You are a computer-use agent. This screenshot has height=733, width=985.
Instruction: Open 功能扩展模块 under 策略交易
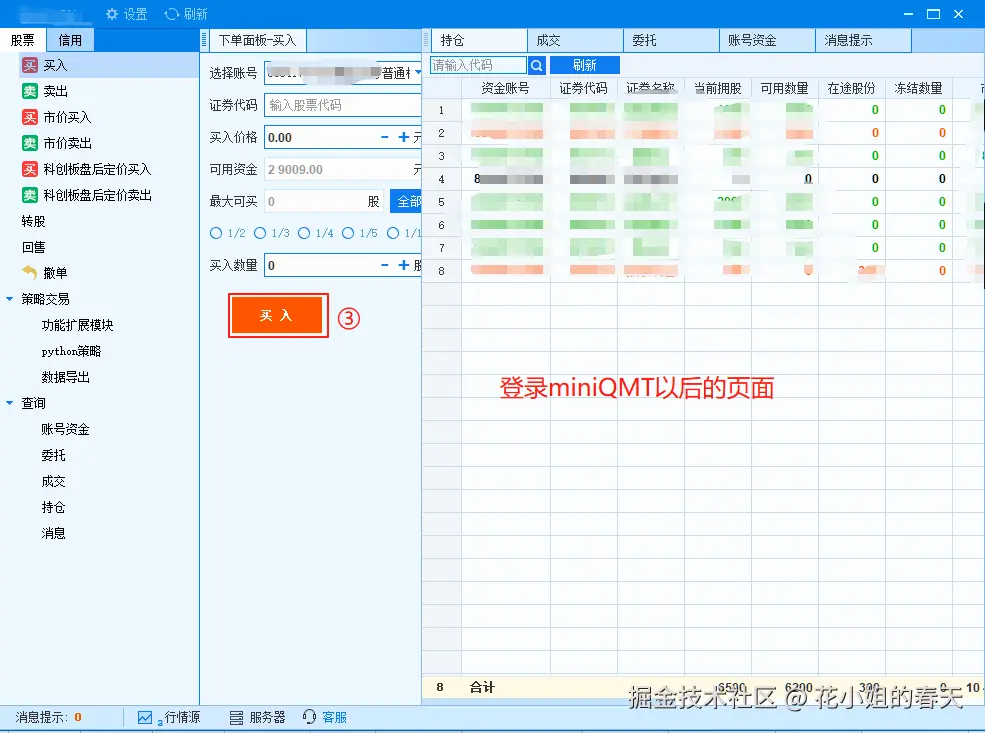point(77,325)
